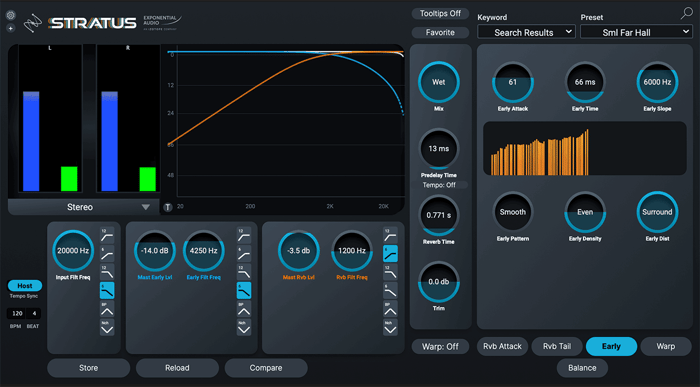Select 12 dB low-pass for Rvb filter
This screenshot has height=387, width=700.
point(390,272)
